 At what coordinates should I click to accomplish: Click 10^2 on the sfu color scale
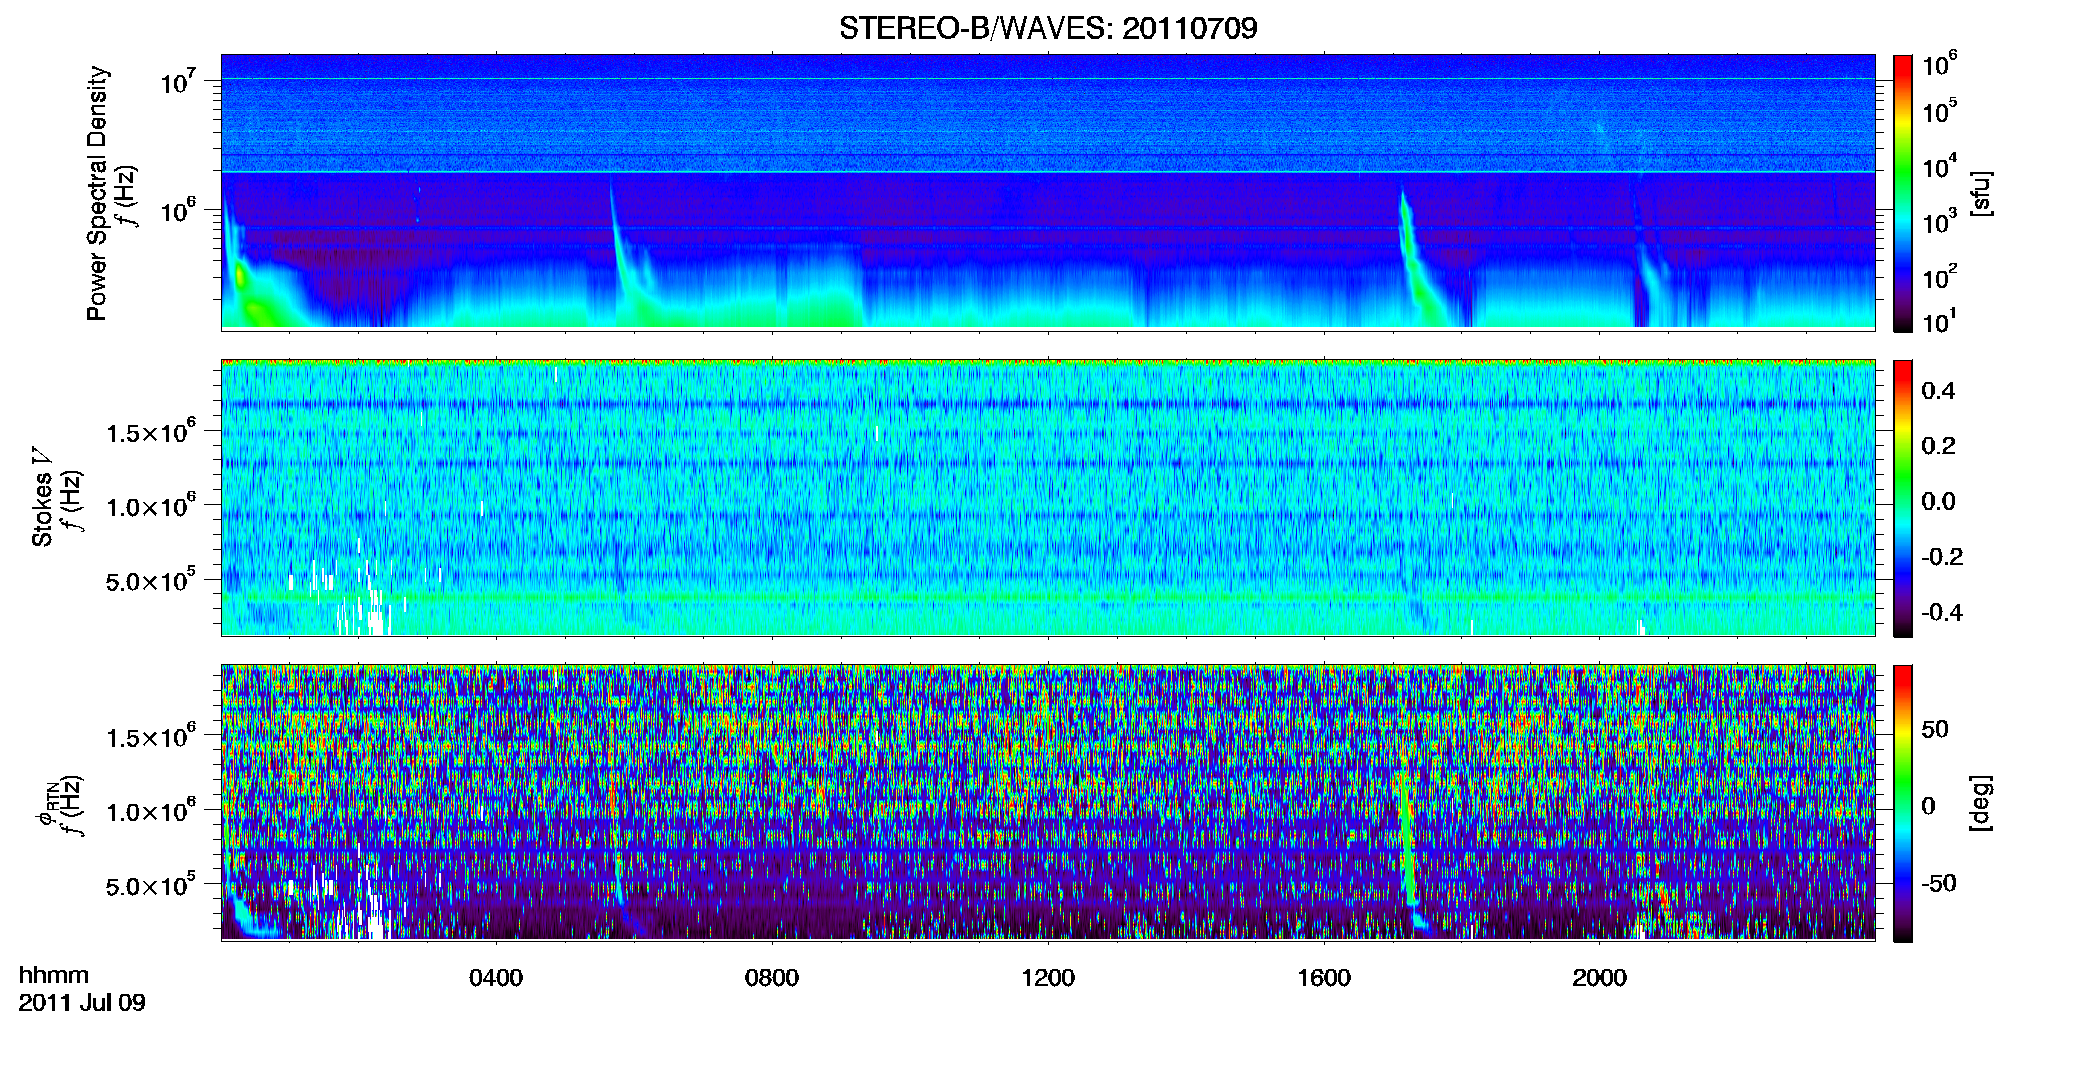tap(1940, 276)
